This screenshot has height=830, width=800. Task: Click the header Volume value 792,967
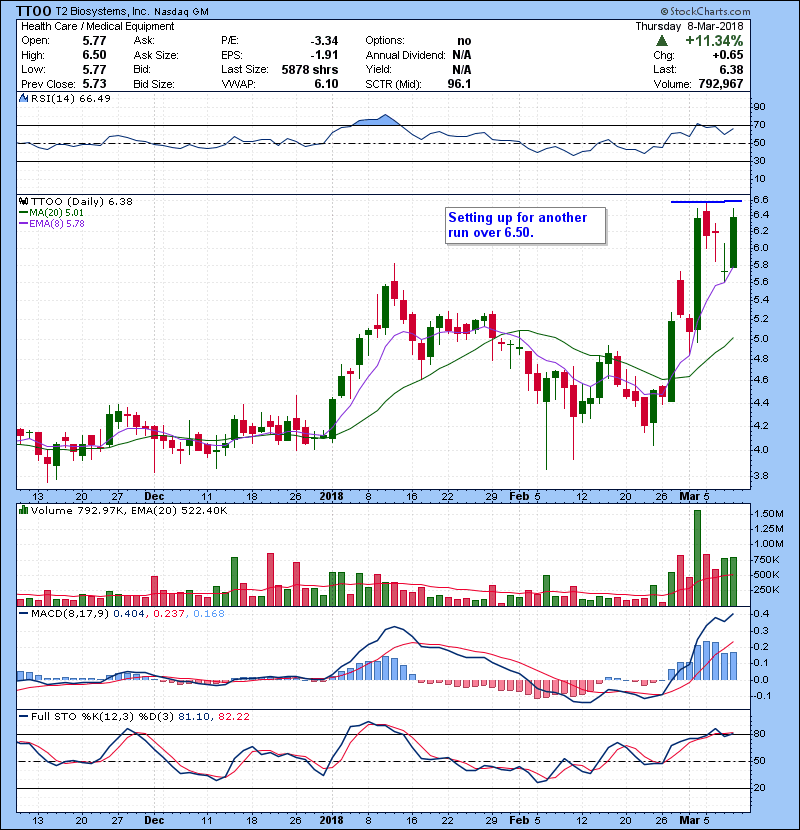pos(721,84)
